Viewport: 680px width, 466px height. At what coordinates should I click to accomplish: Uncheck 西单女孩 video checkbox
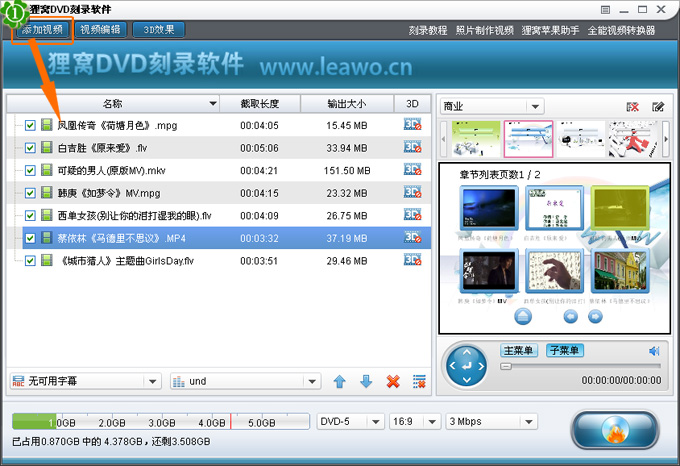point(30,216)
